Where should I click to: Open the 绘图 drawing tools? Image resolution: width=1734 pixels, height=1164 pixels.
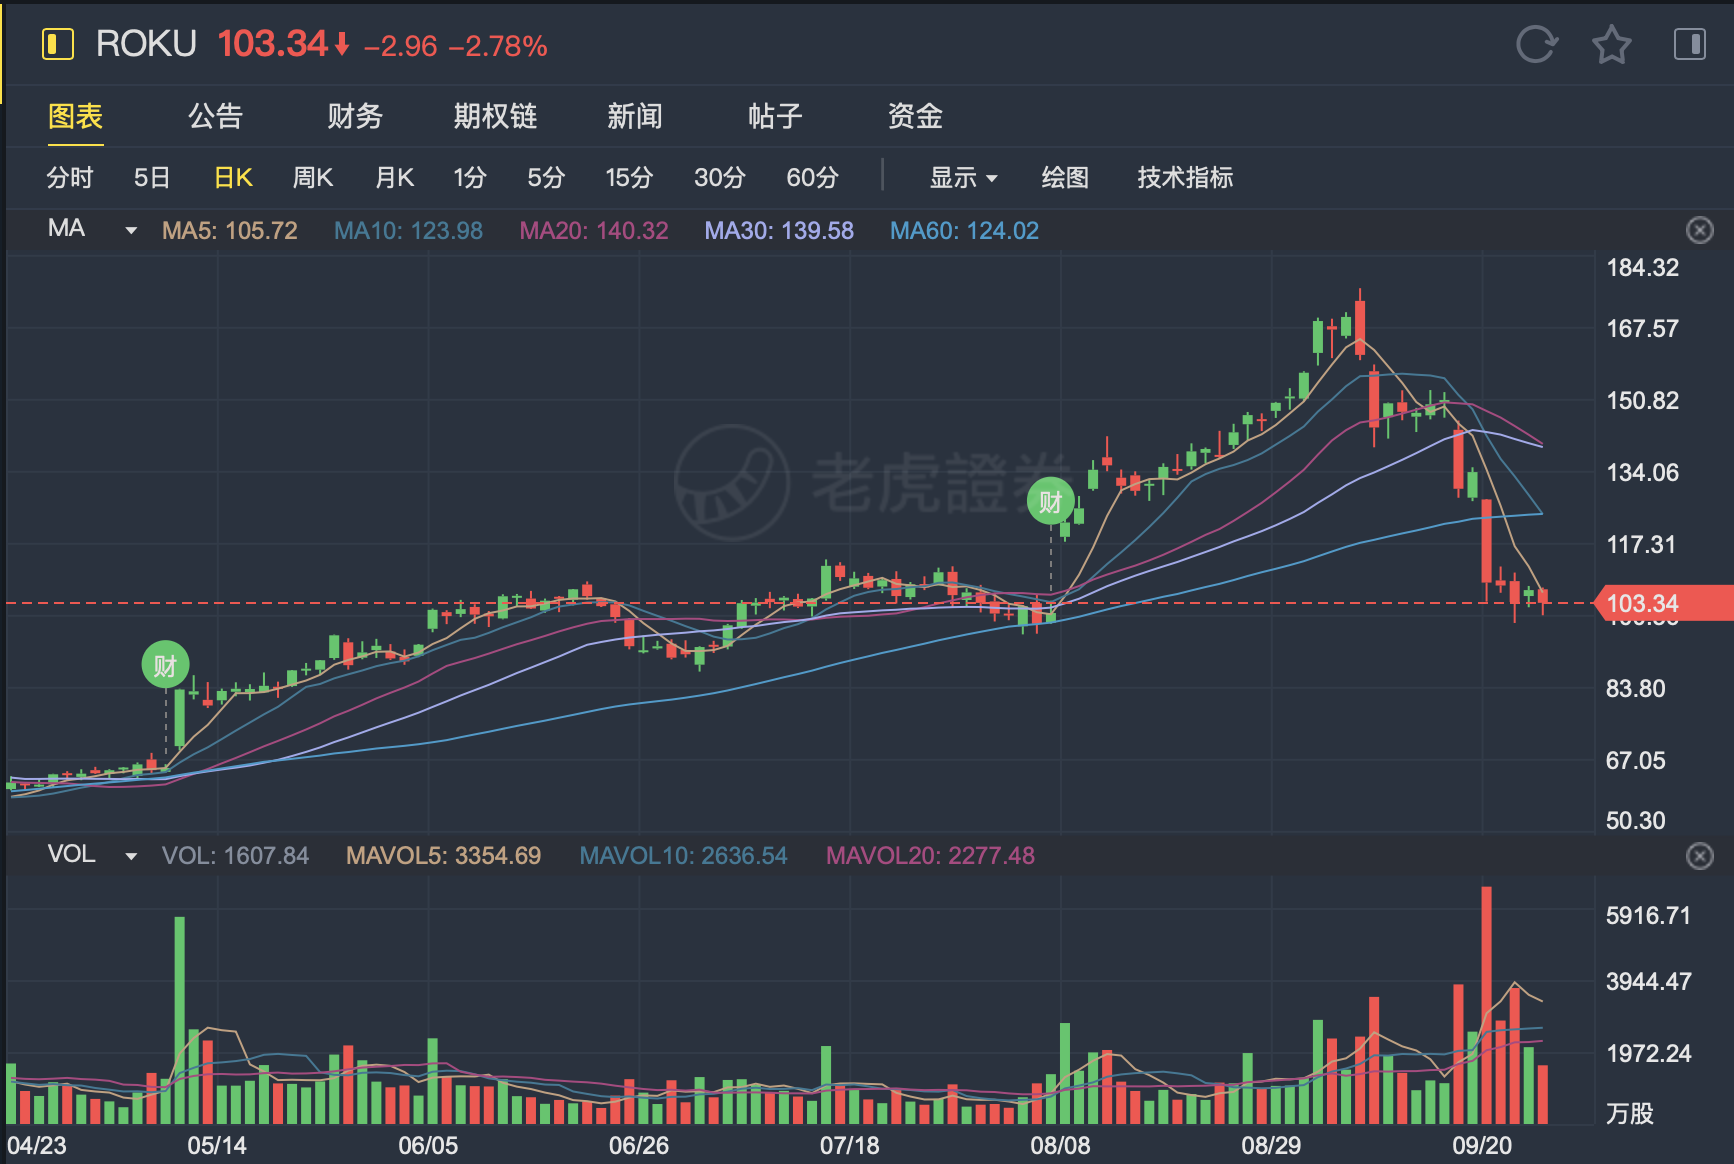(x=1065, y=177)
